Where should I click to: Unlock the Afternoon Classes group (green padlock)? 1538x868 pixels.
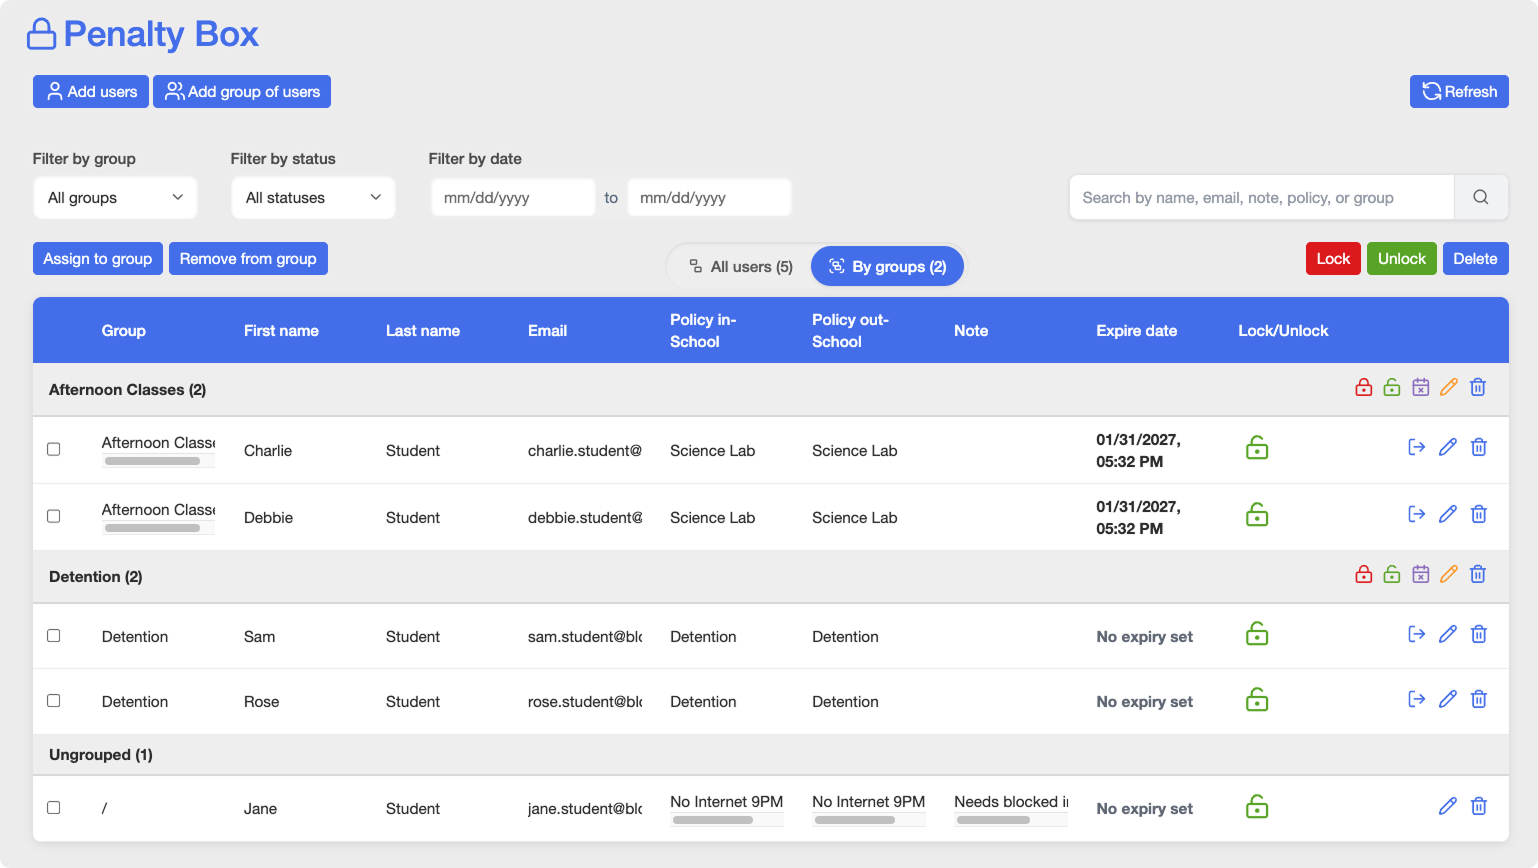(x=1392, y=388)
